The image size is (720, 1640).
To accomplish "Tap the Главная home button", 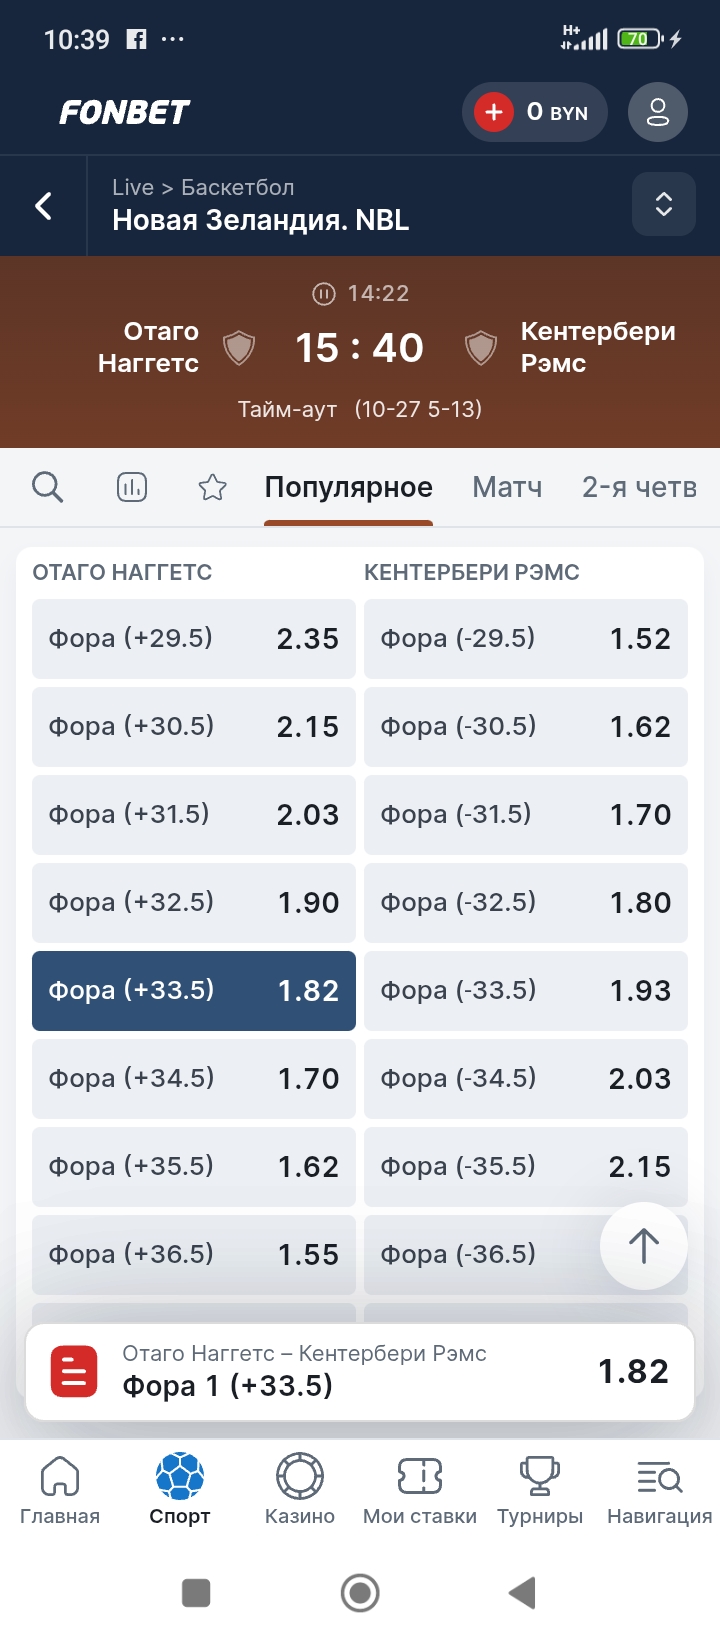I will pyautogui.click(x=60, y=1488).
